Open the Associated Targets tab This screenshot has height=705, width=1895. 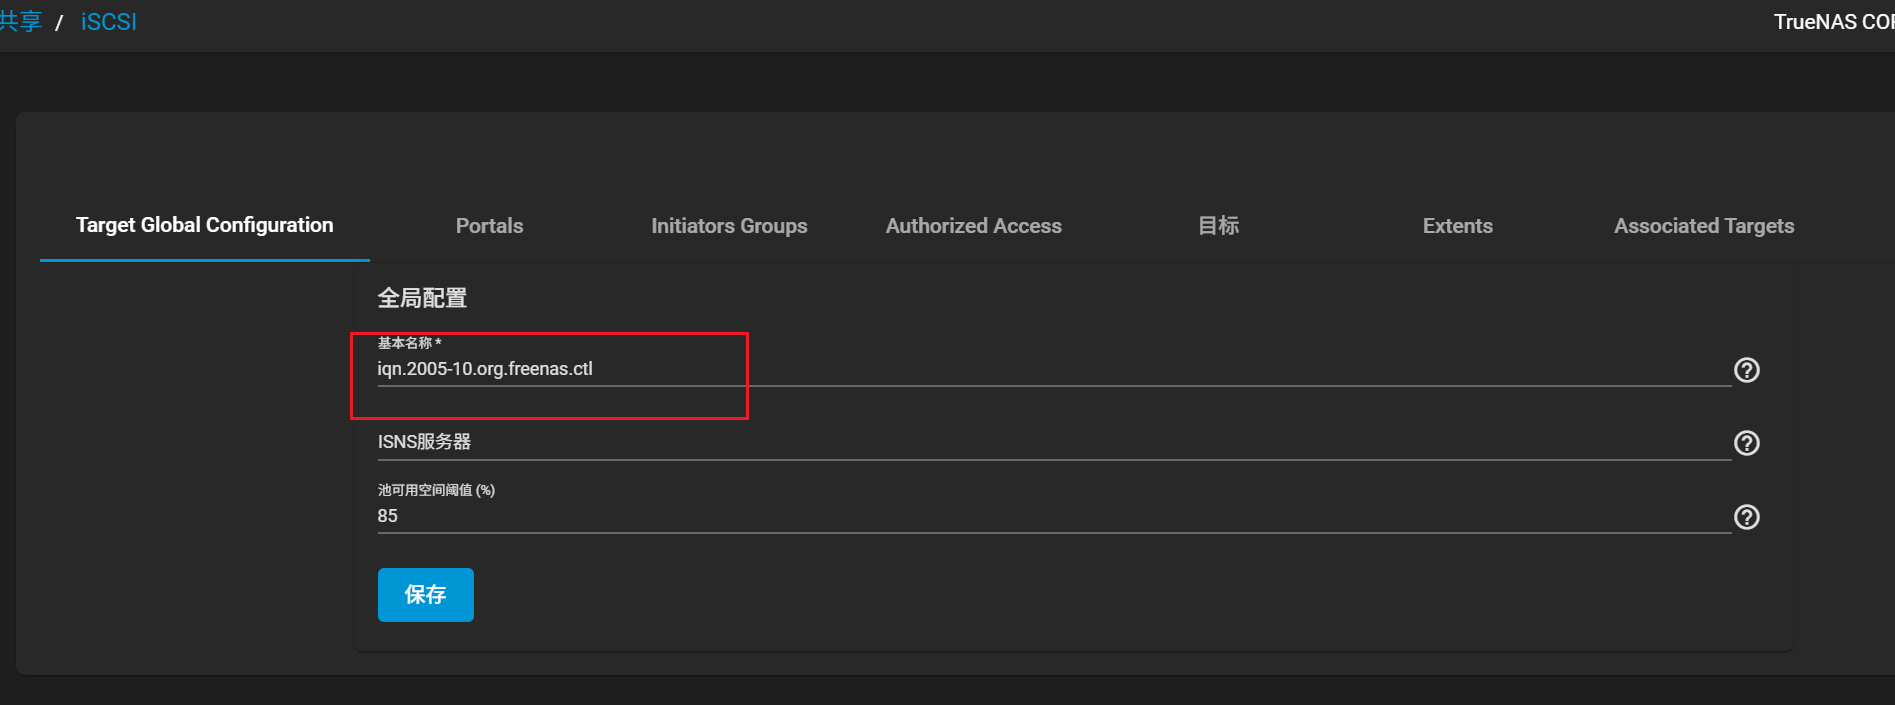point(1703,226)
